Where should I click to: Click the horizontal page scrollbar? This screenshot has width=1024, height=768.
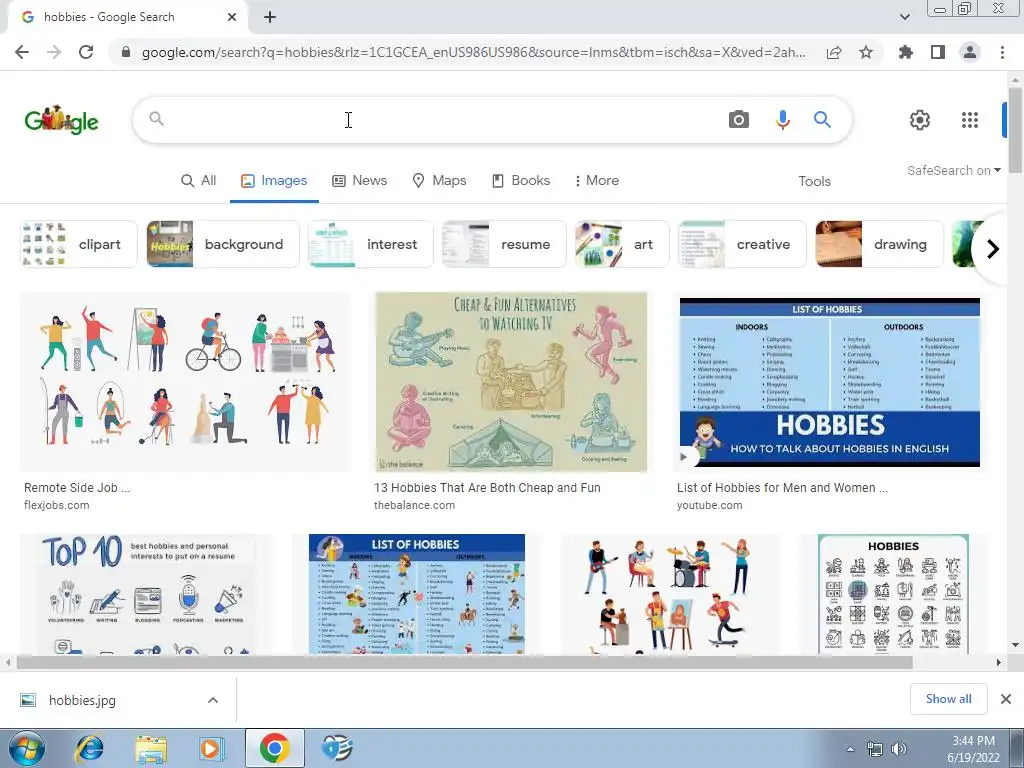464,662
